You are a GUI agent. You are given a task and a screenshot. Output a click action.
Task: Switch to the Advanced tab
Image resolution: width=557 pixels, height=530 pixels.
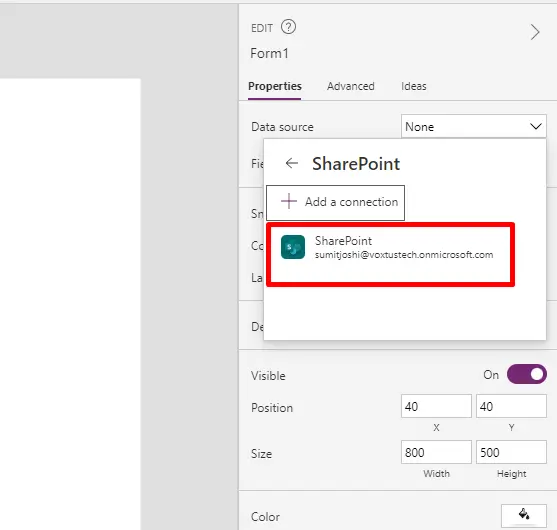point(351,86)
